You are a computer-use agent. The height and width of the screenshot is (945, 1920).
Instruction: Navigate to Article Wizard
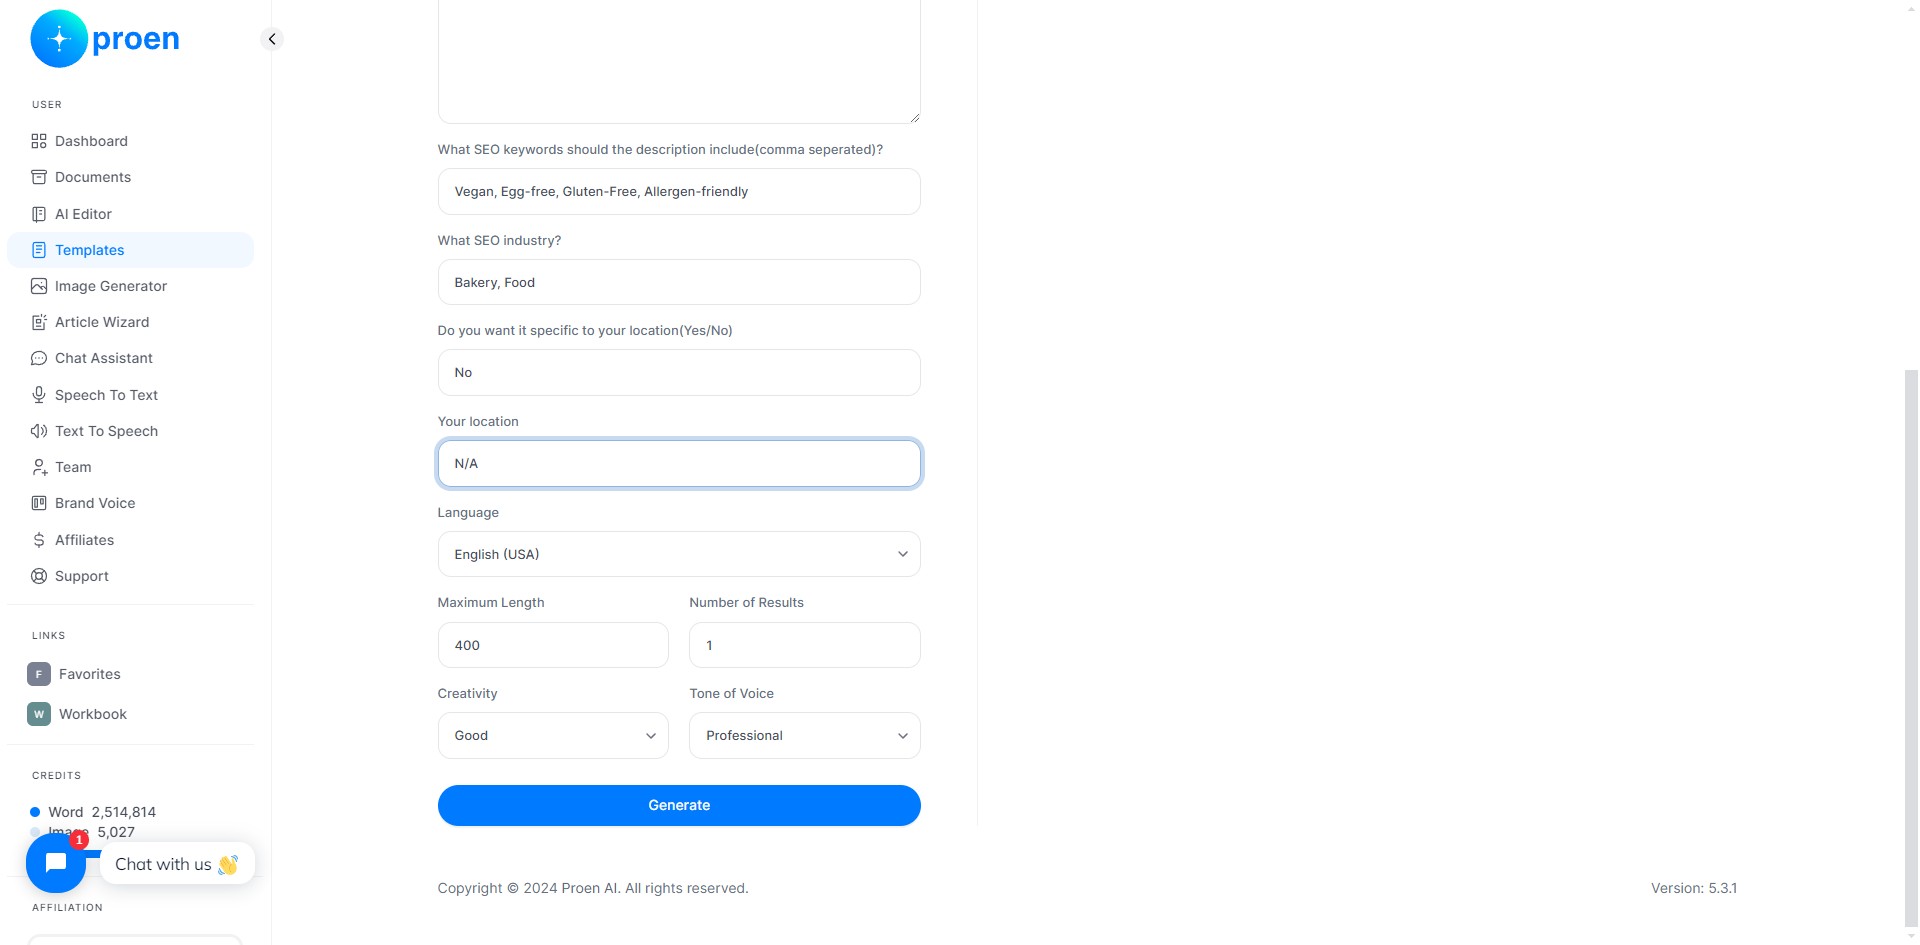(x=130, y=322)
